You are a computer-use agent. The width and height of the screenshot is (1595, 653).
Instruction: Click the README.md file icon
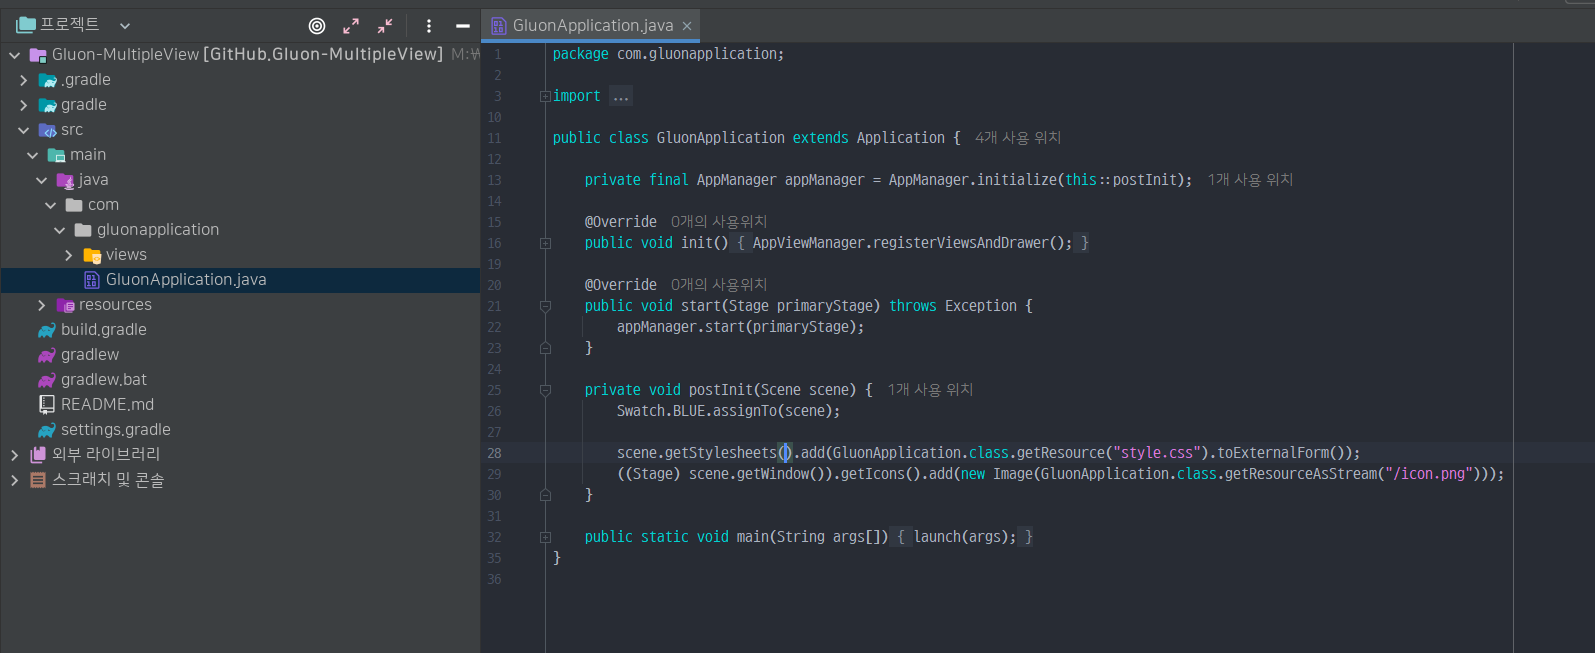47,405
